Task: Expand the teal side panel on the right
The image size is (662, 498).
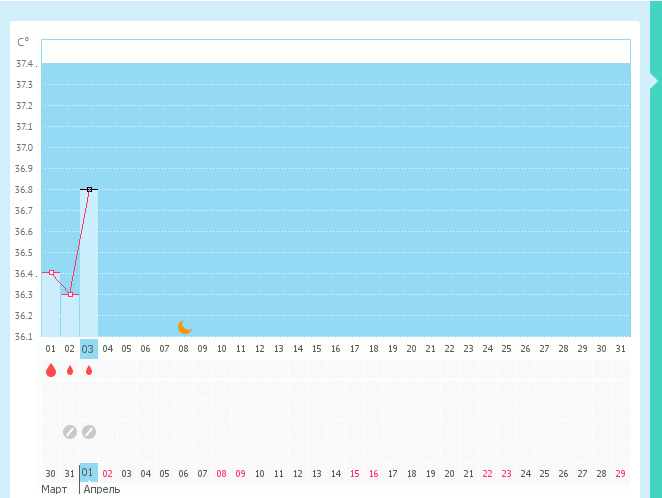Action: click(x=654, y=82)
